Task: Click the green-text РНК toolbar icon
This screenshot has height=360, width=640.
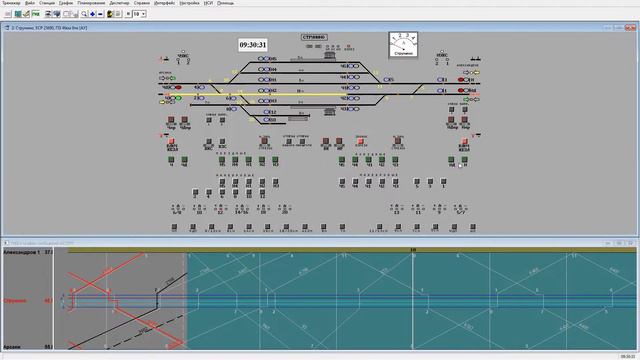Action: coord(36,14)
